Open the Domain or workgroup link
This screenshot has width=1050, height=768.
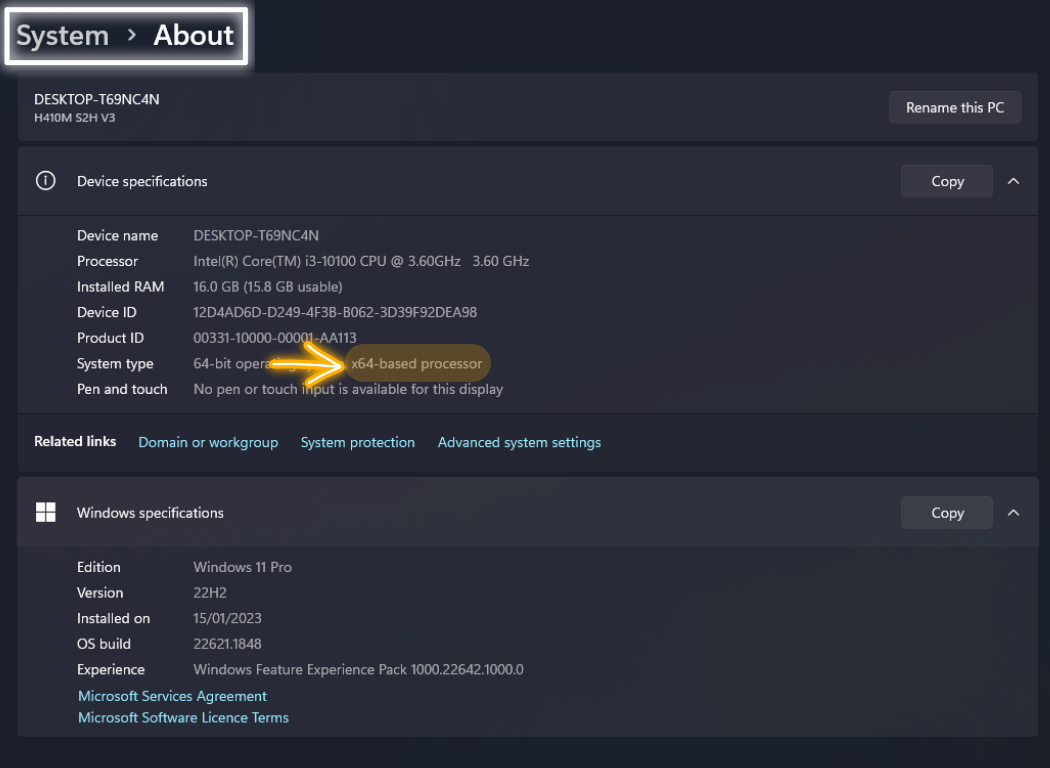click(x=208, y=442)
